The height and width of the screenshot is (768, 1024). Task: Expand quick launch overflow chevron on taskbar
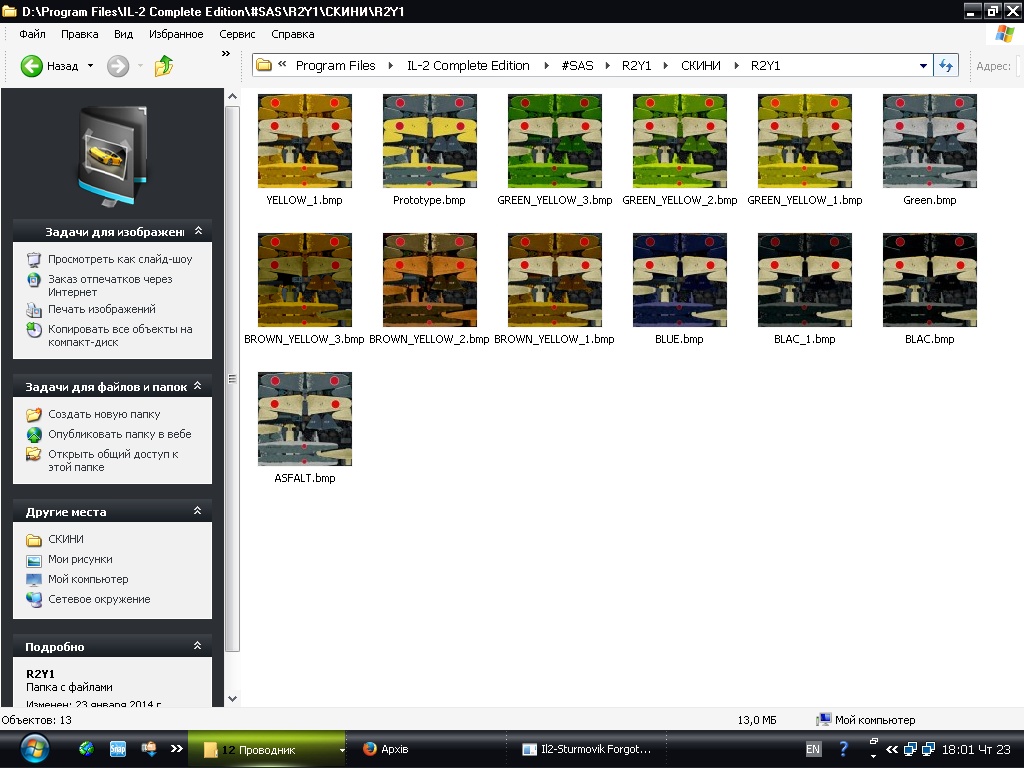tap(176, 749)
